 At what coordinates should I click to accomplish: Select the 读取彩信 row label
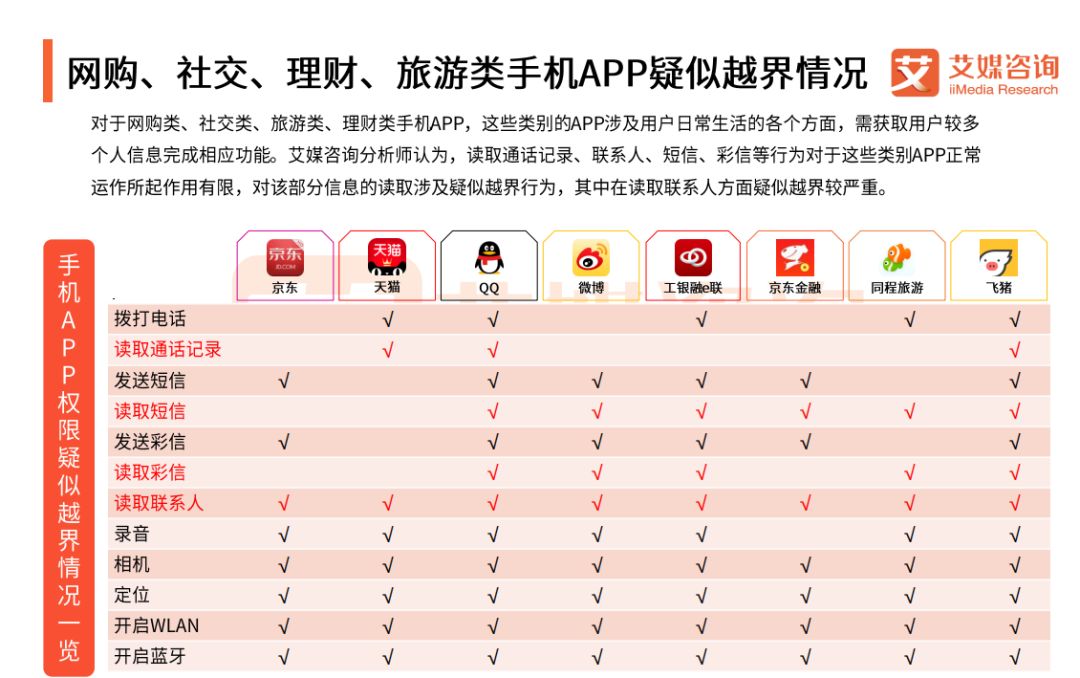tap(150, 473)
